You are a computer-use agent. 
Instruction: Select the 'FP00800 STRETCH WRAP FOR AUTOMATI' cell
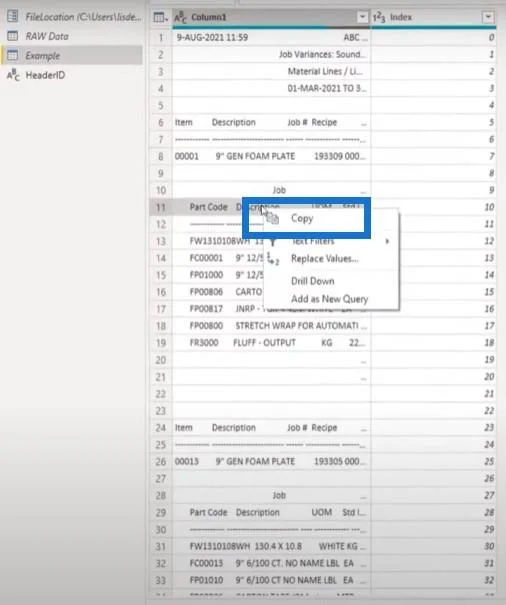point(271,326)
